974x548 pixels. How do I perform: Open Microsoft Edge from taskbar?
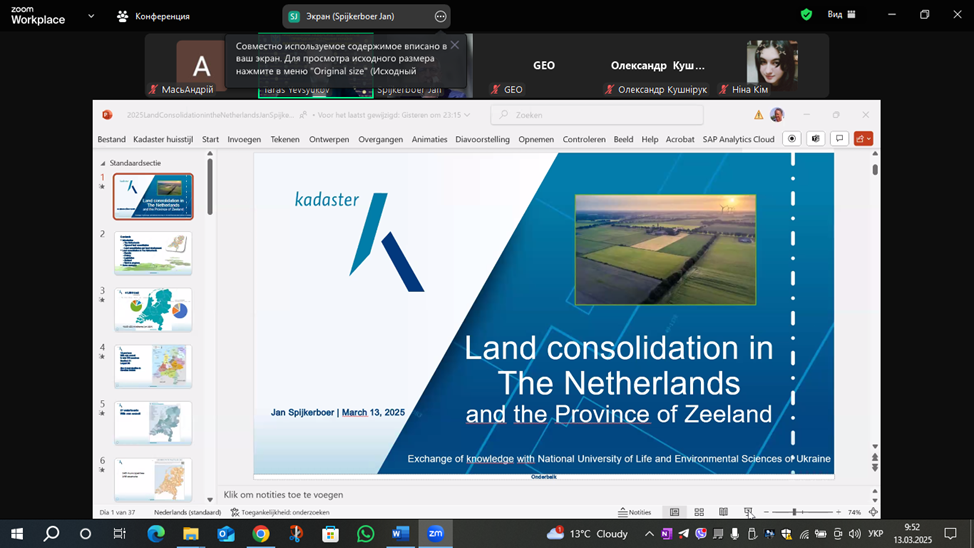coord(156,534)
